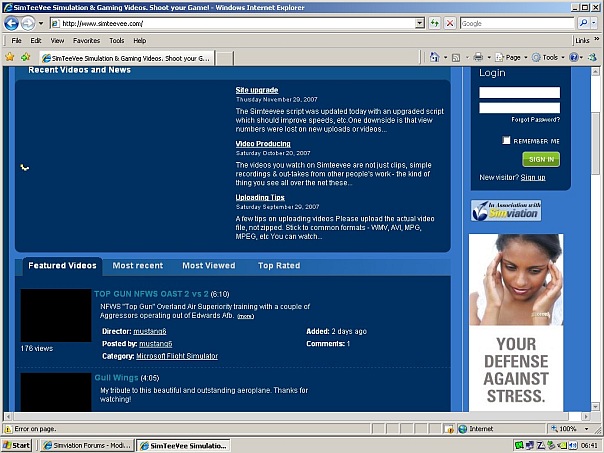
Task: Switch to the Most recent tab
Action: (x=138, y=266)
